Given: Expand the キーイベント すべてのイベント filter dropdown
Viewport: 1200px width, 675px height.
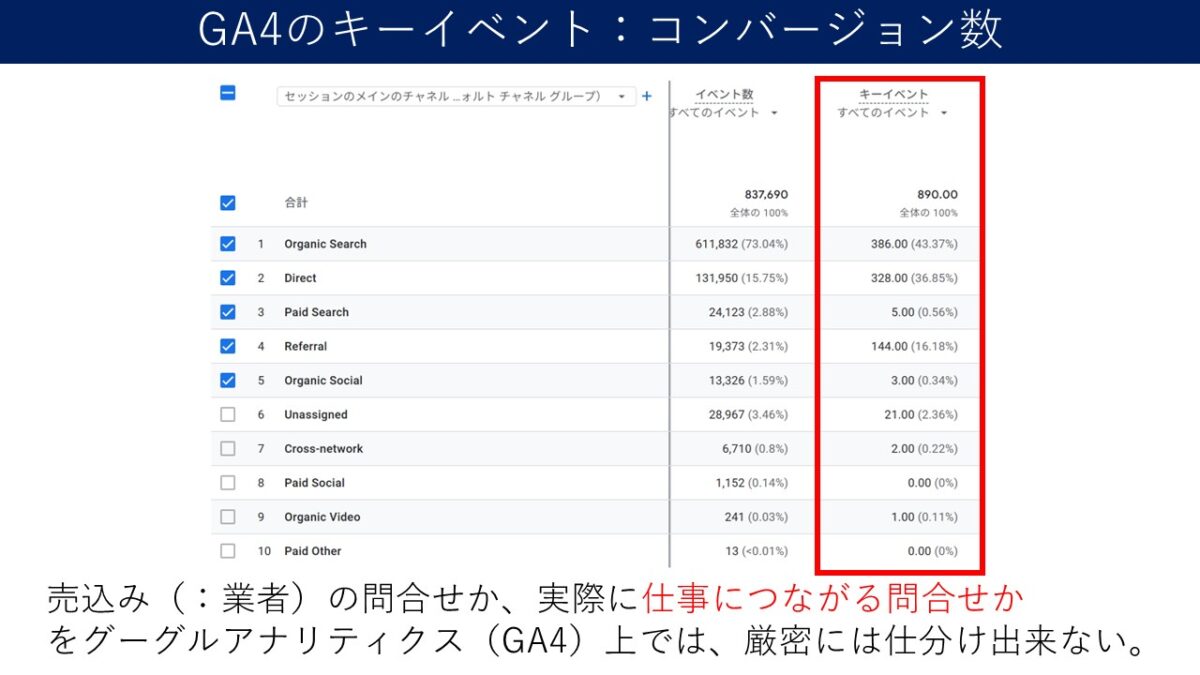Looking at the screenshot, I should [893, 113].
